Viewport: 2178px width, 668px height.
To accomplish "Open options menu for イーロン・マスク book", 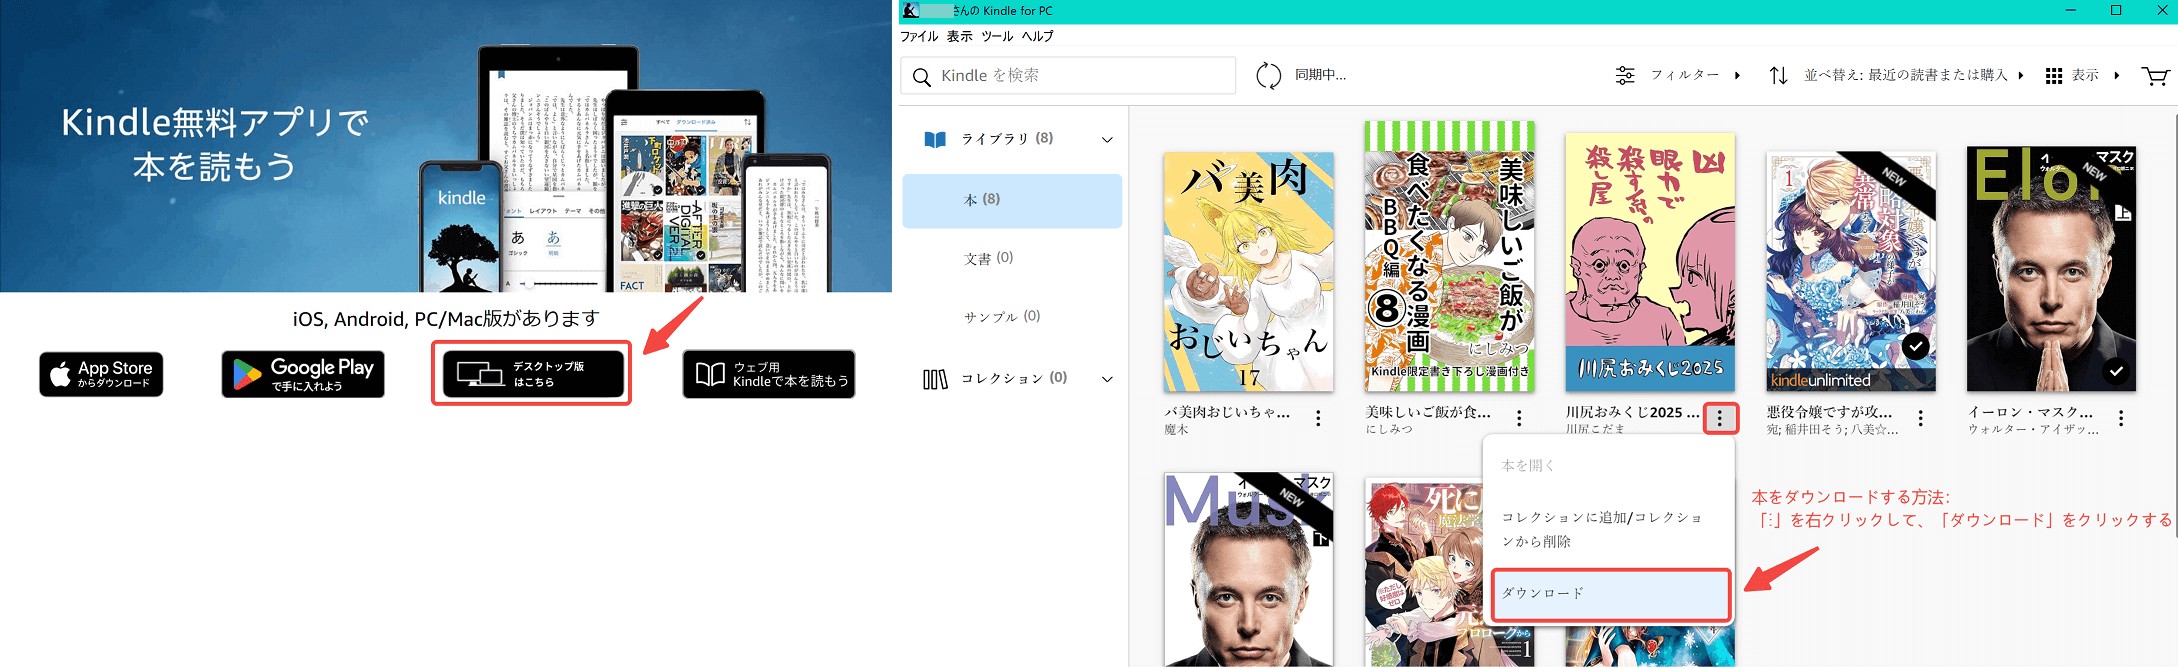I will [x=2121, y=419].
